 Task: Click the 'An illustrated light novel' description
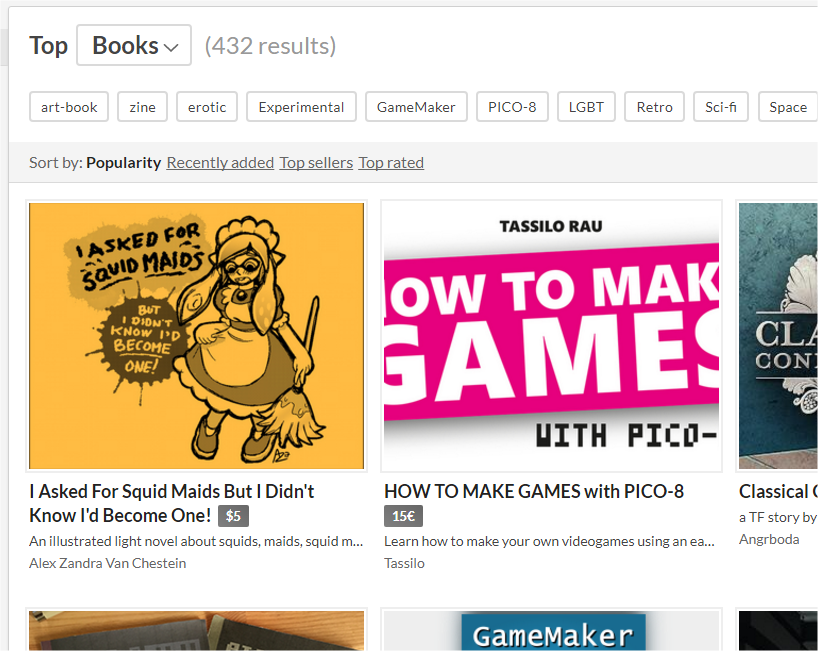196,541
